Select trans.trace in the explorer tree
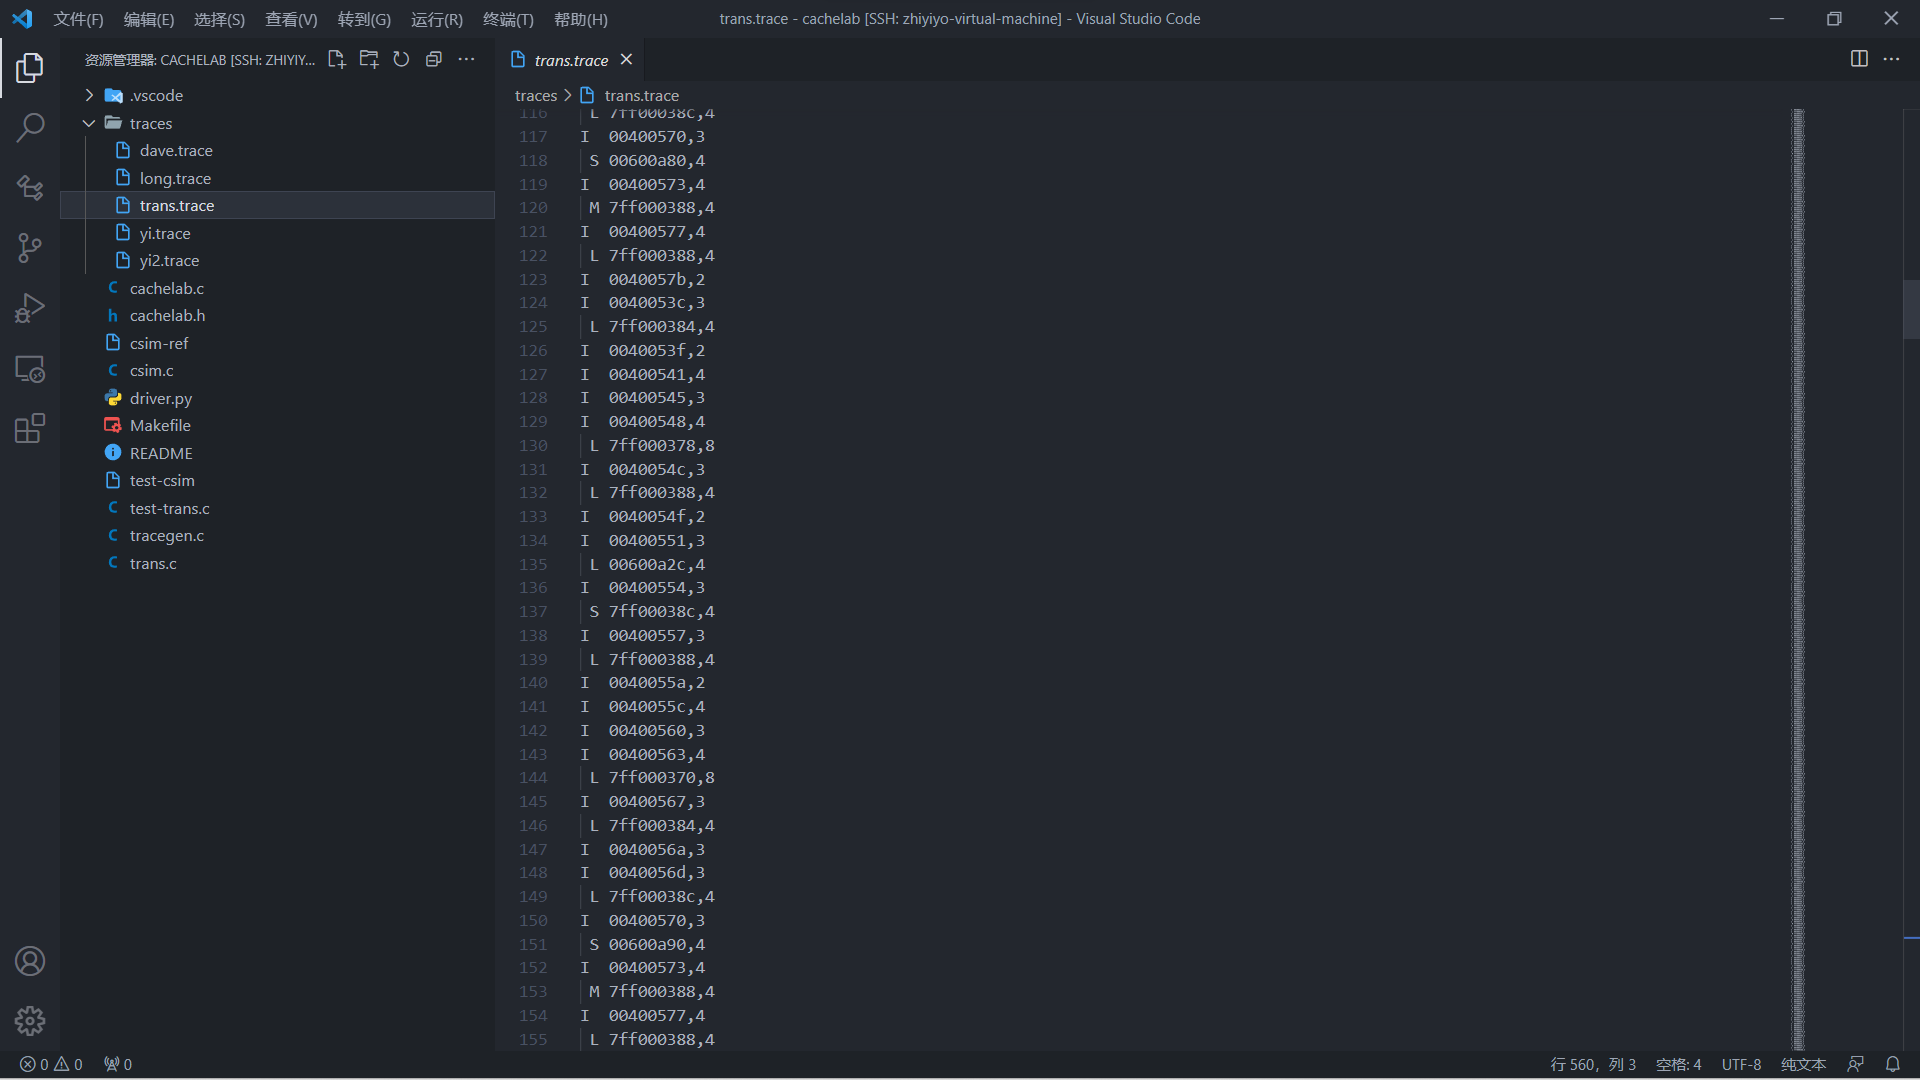This screenshot has height=1080, width=1920. pyautogui.click(x=277, y=205)
